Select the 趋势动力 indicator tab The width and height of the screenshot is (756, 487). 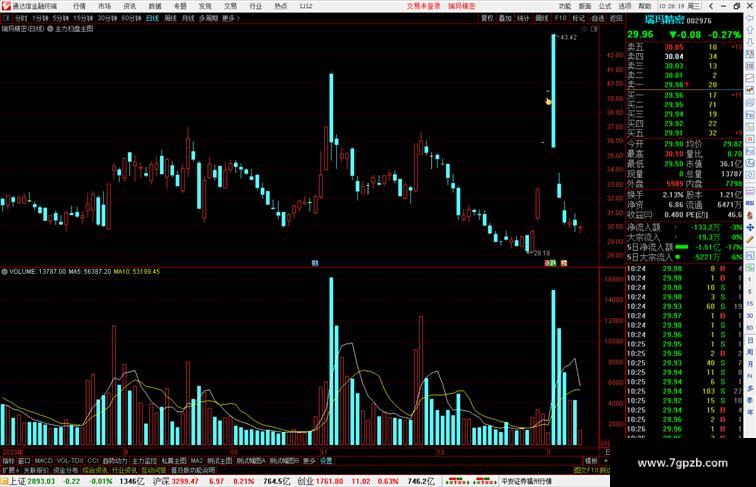pos(115,461)
